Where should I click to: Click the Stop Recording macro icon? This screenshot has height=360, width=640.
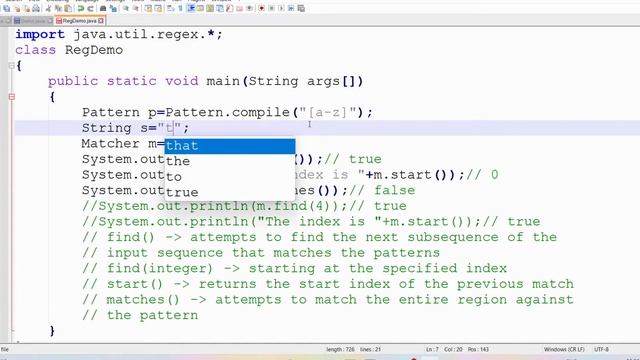pos(271,9)
